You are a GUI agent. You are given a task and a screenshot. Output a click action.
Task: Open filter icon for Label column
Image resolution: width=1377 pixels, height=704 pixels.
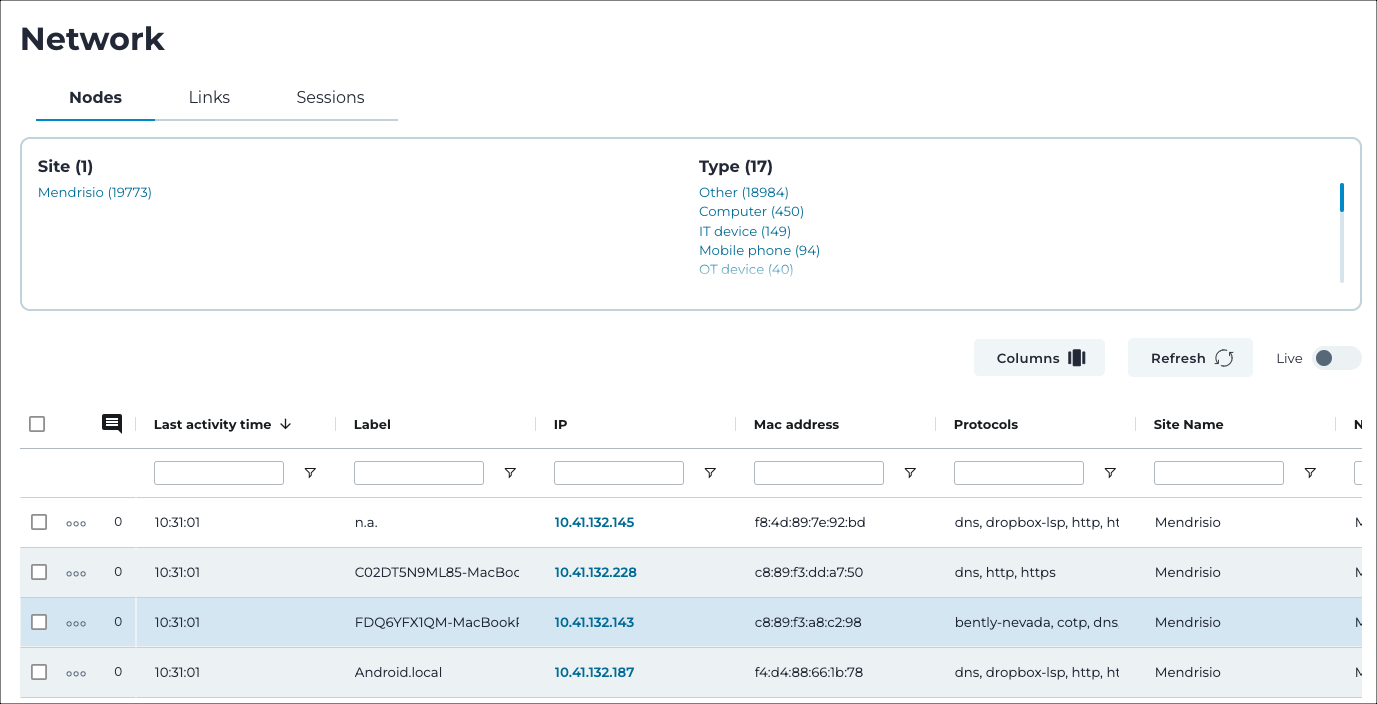tap(510, 473)
